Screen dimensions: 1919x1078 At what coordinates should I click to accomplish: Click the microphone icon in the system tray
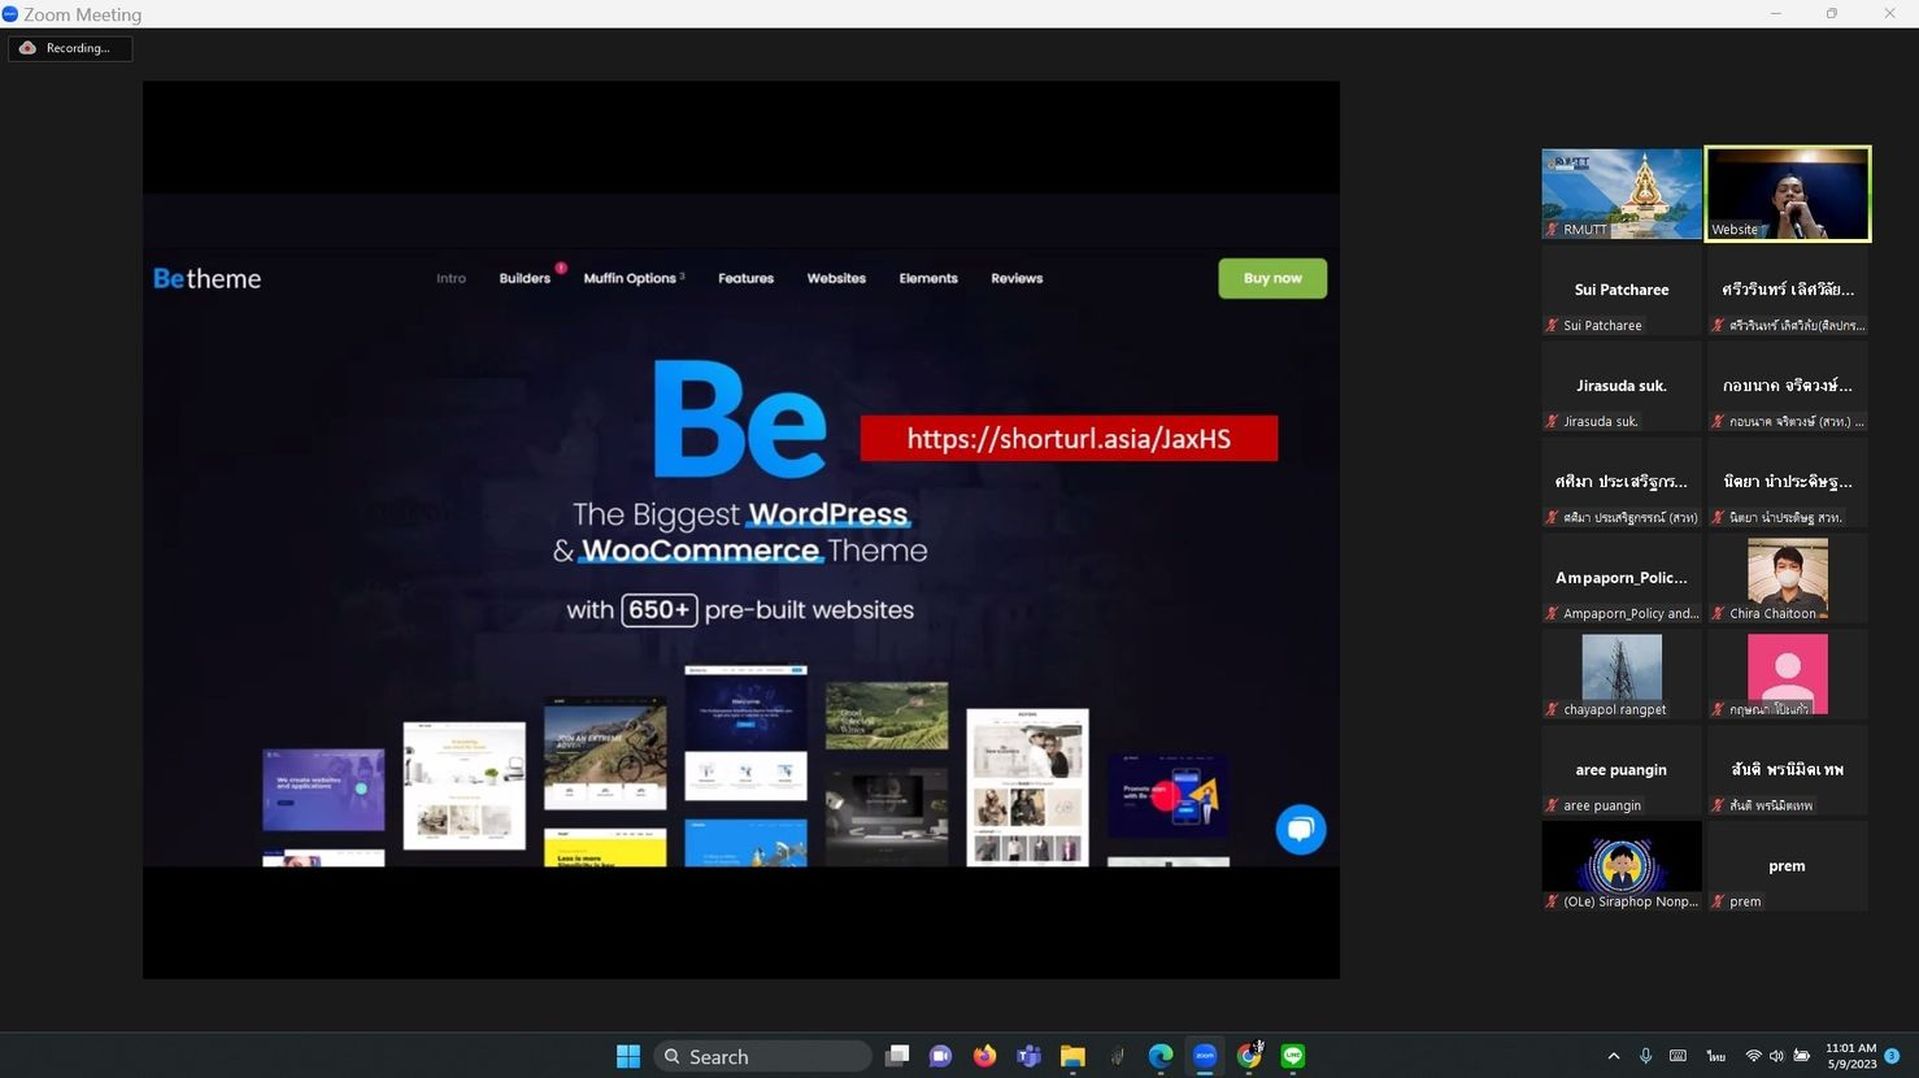point(1645,1056)
